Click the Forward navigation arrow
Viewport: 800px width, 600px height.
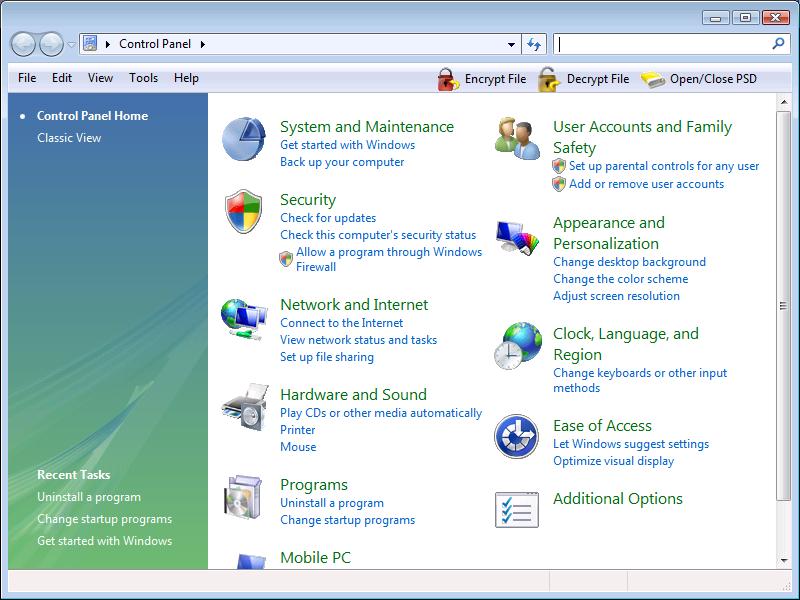[52, 44]
